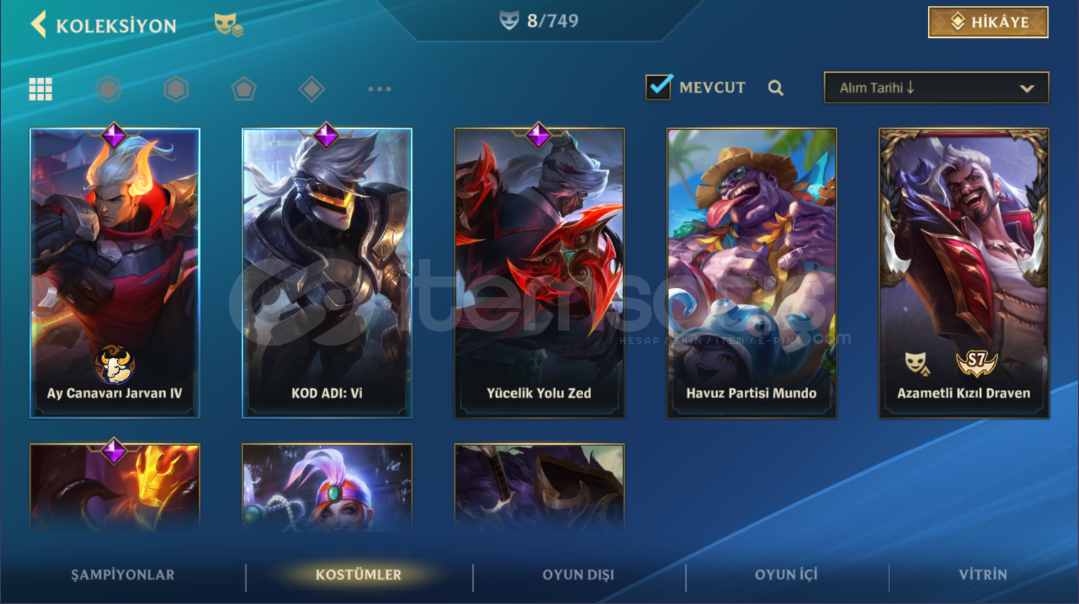
Task: Open the VİTRİN tab
Action: tap(983, 574)
